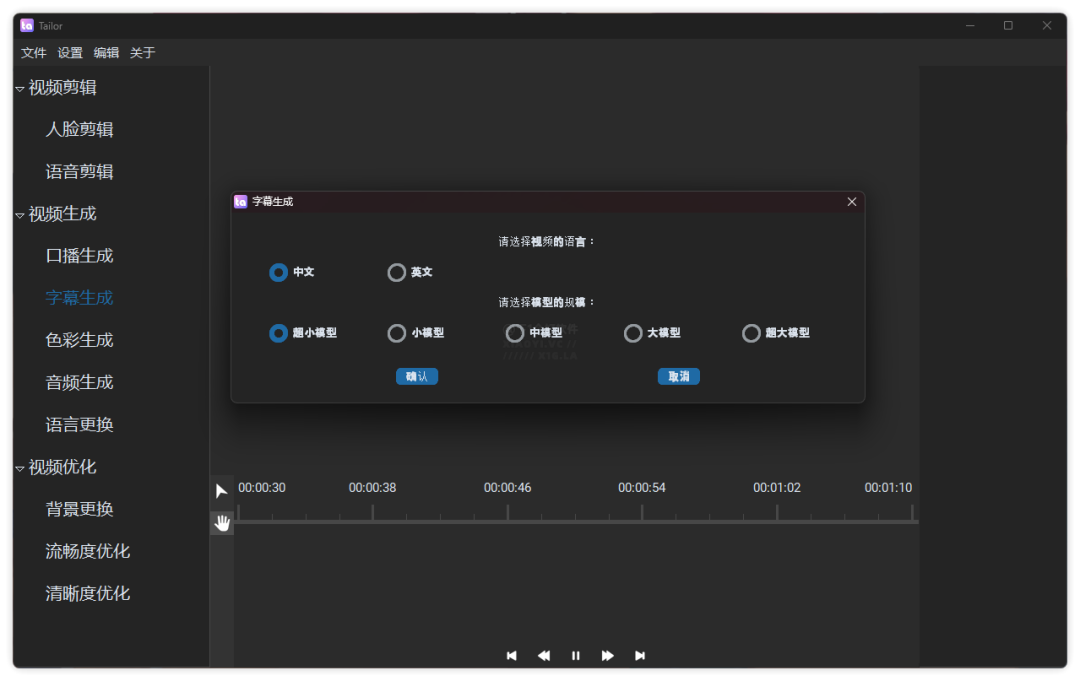Fast forward the video
This screenshot has width=1080, height=681.
click(608, 655)
